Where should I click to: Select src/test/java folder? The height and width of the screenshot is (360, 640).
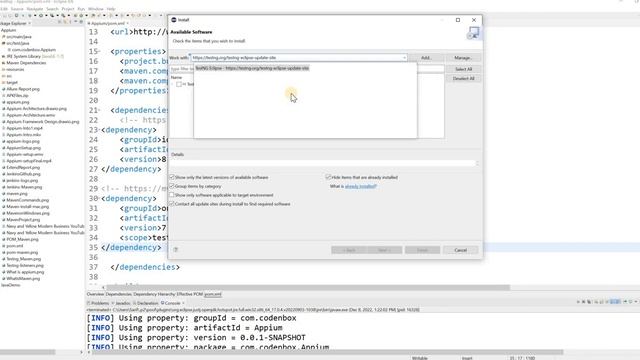point(17,43)
